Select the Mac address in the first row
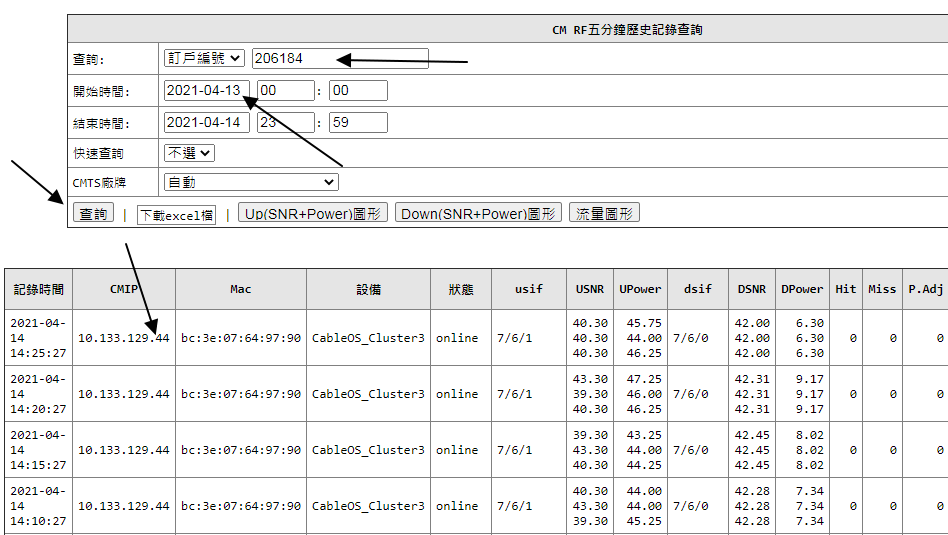Image resolution: width=948 pixels, height=535 pixels. tap(240, 338)
